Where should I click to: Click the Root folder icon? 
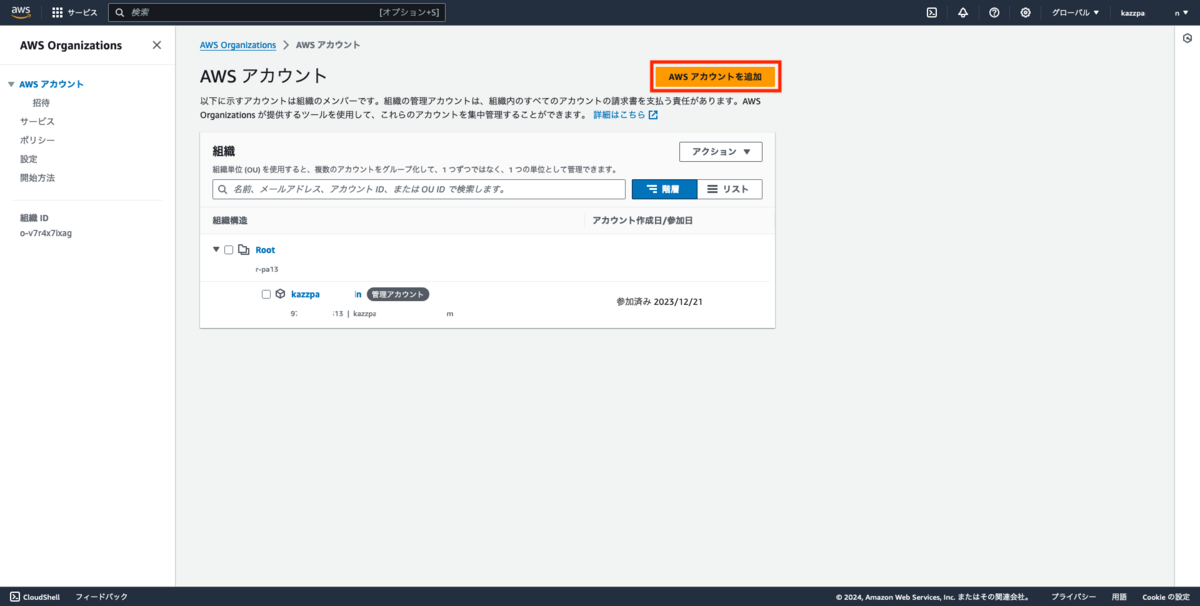pyautogui.click(x=243, y=250)
